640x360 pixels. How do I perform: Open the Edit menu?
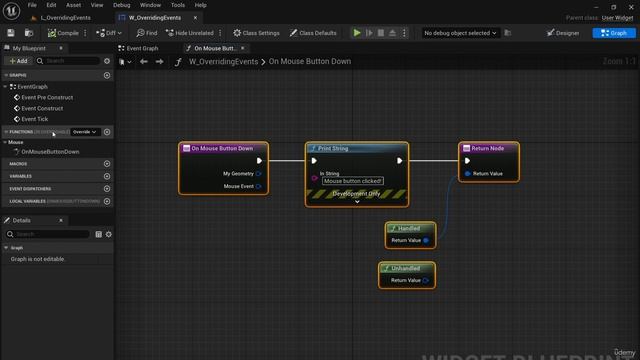coord(51,5)
